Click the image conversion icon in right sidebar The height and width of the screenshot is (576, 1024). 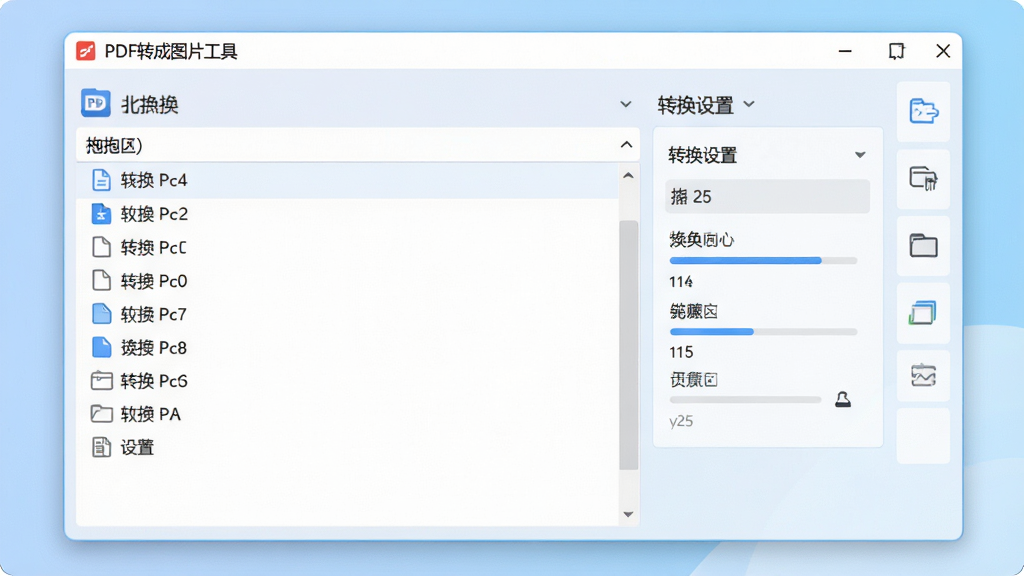click(x=923, y=376)
